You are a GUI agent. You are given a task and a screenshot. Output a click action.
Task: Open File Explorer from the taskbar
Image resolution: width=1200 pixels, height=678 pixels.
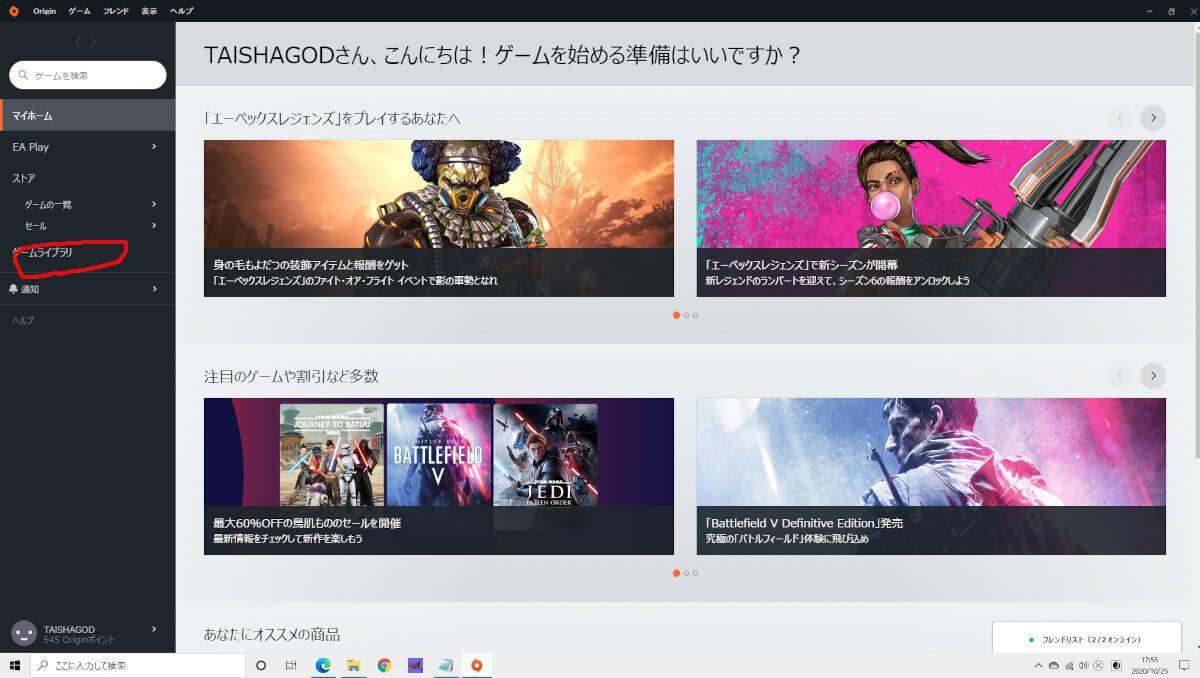(x=353, y=665)
